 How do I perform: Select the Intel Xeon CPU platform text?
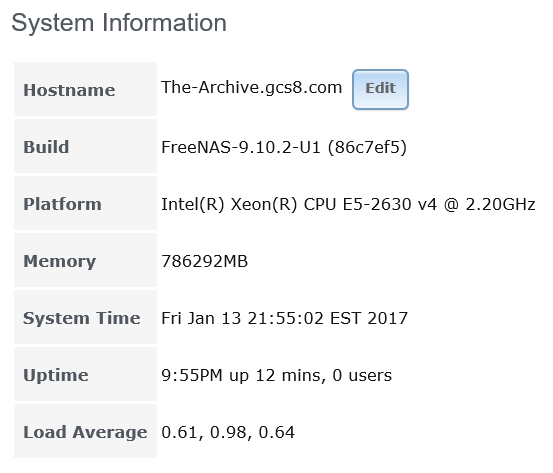348,204
